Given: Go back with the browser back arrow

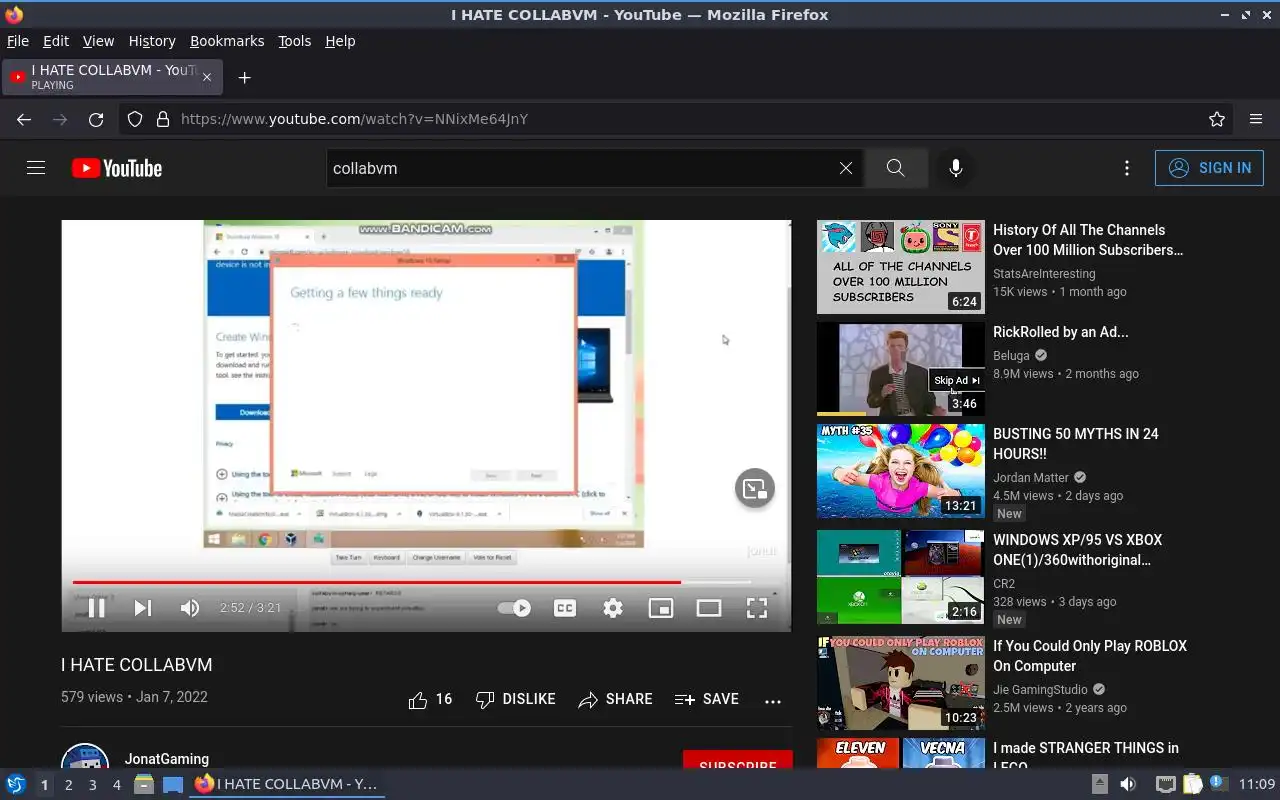Looking at the screenshot, I should (24, 119).
